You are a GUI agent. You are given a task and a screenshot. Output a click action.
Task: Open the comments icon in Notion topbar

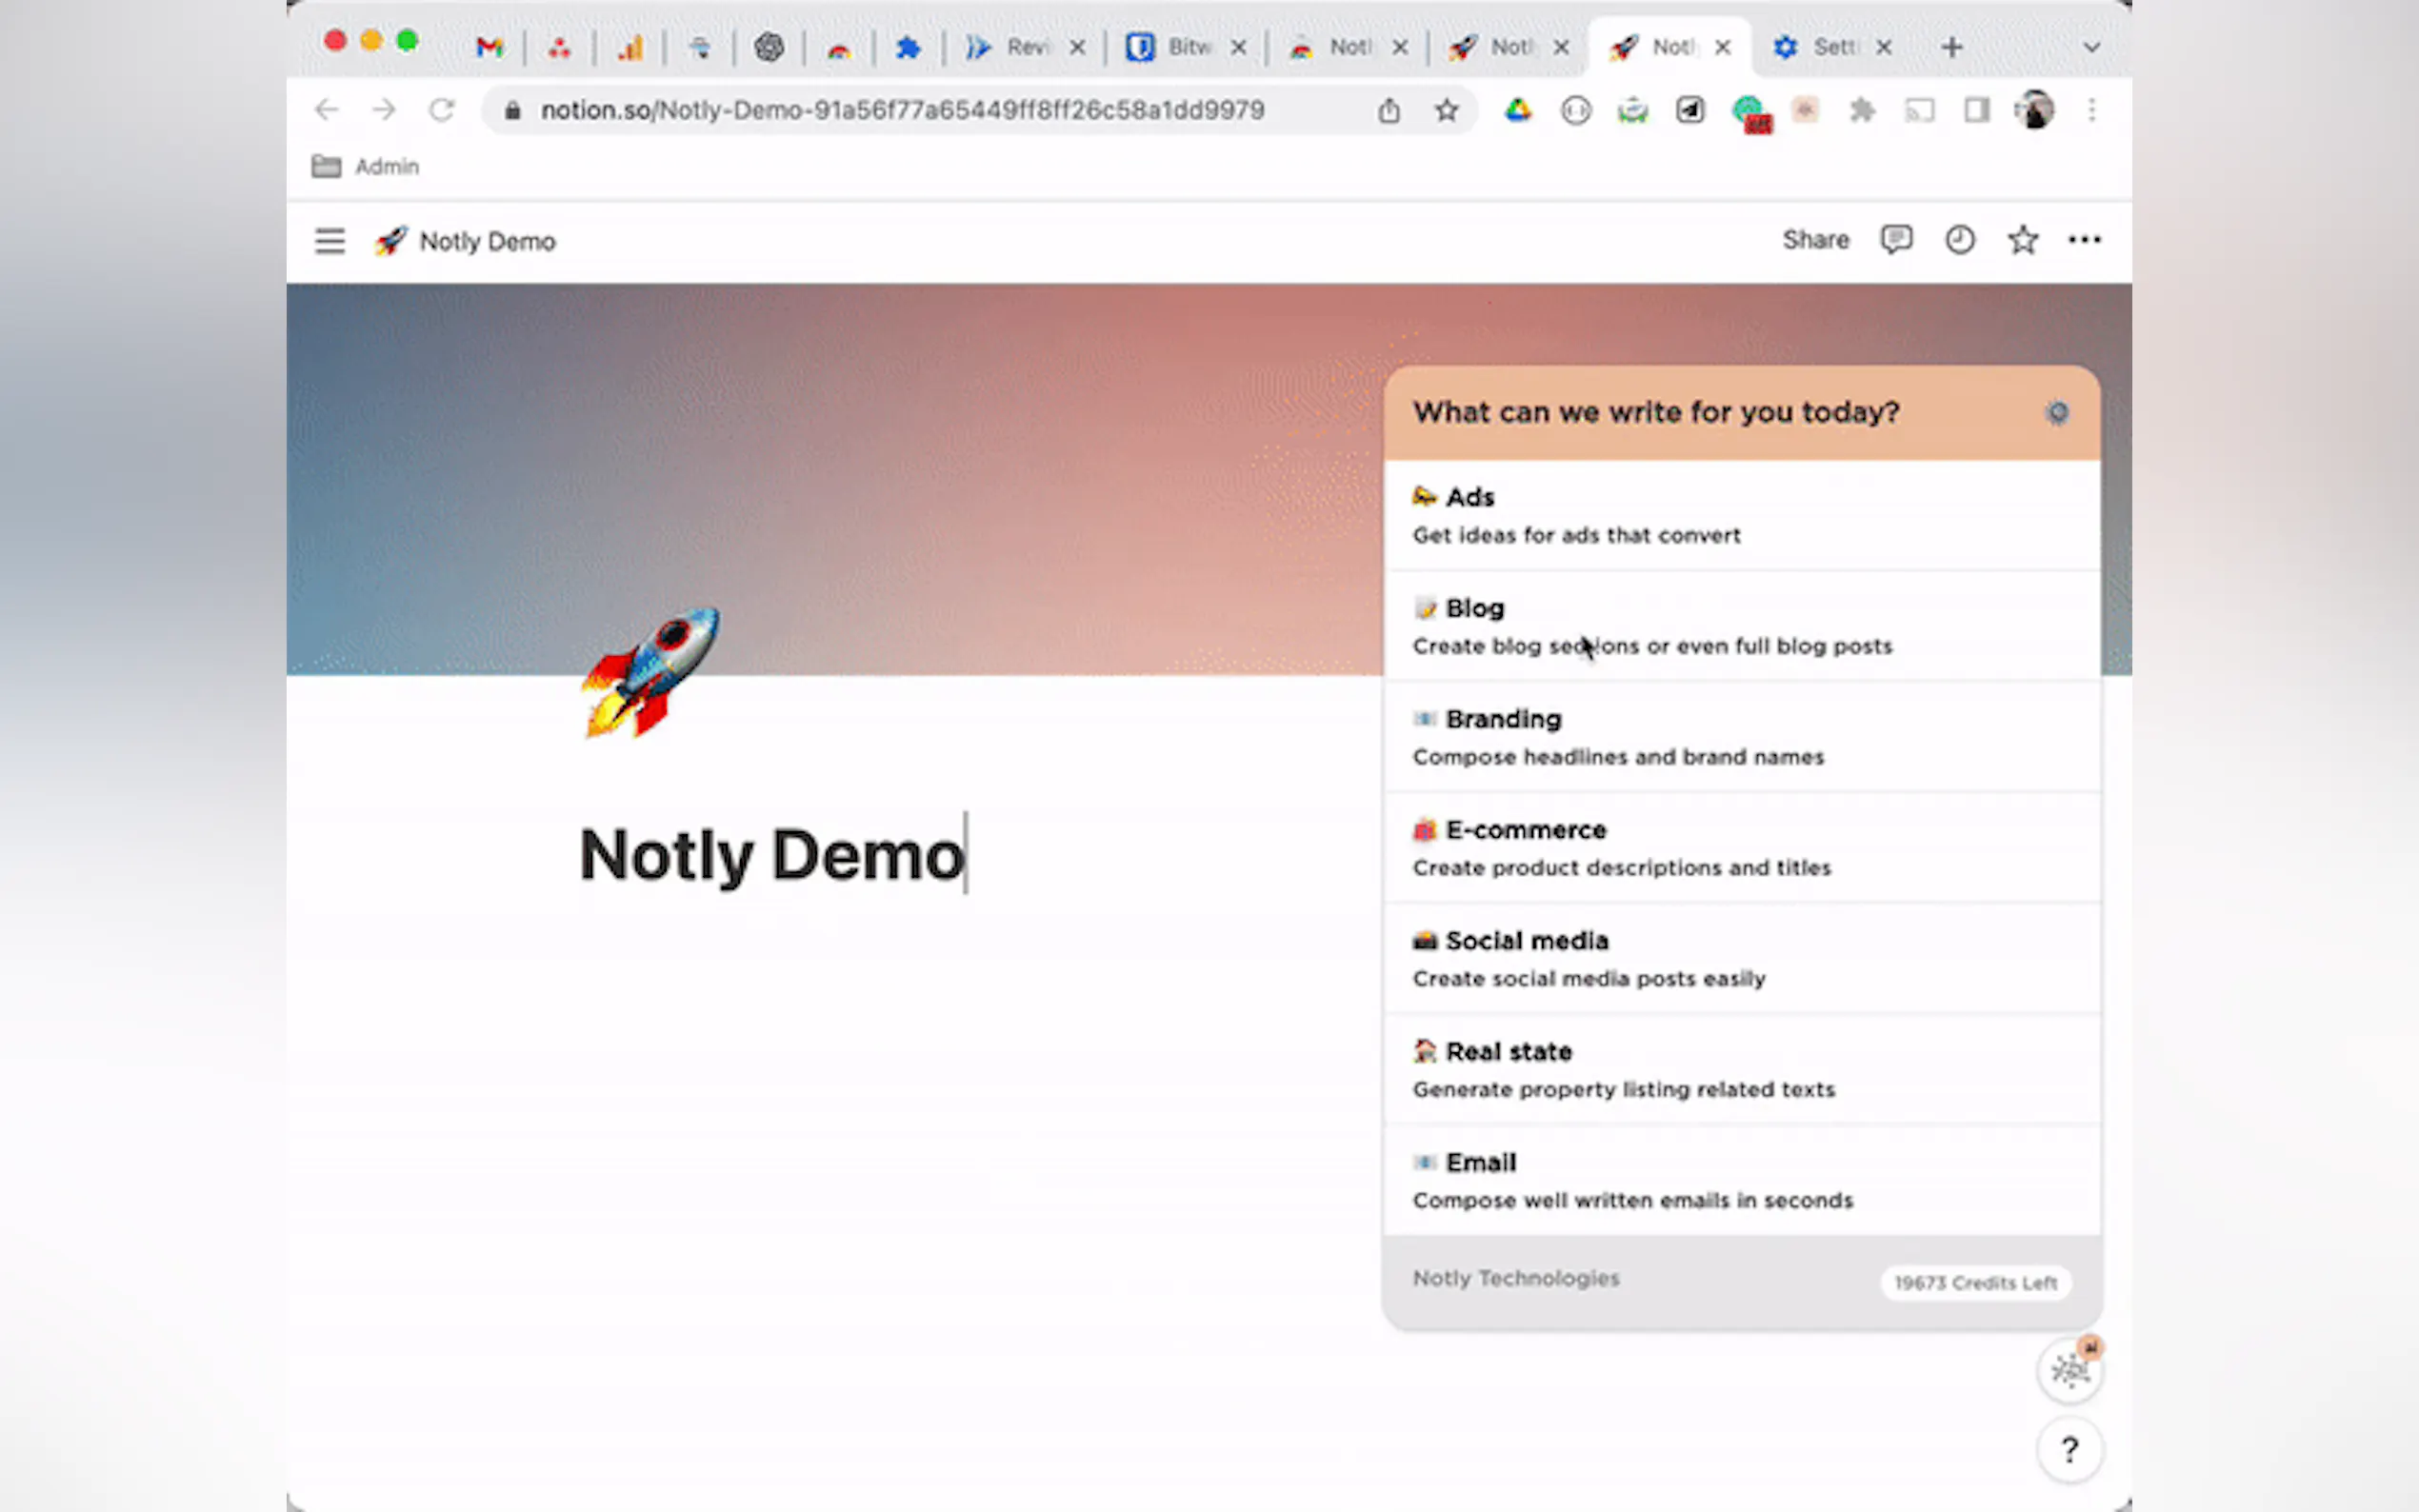(x=1895, y=240)
